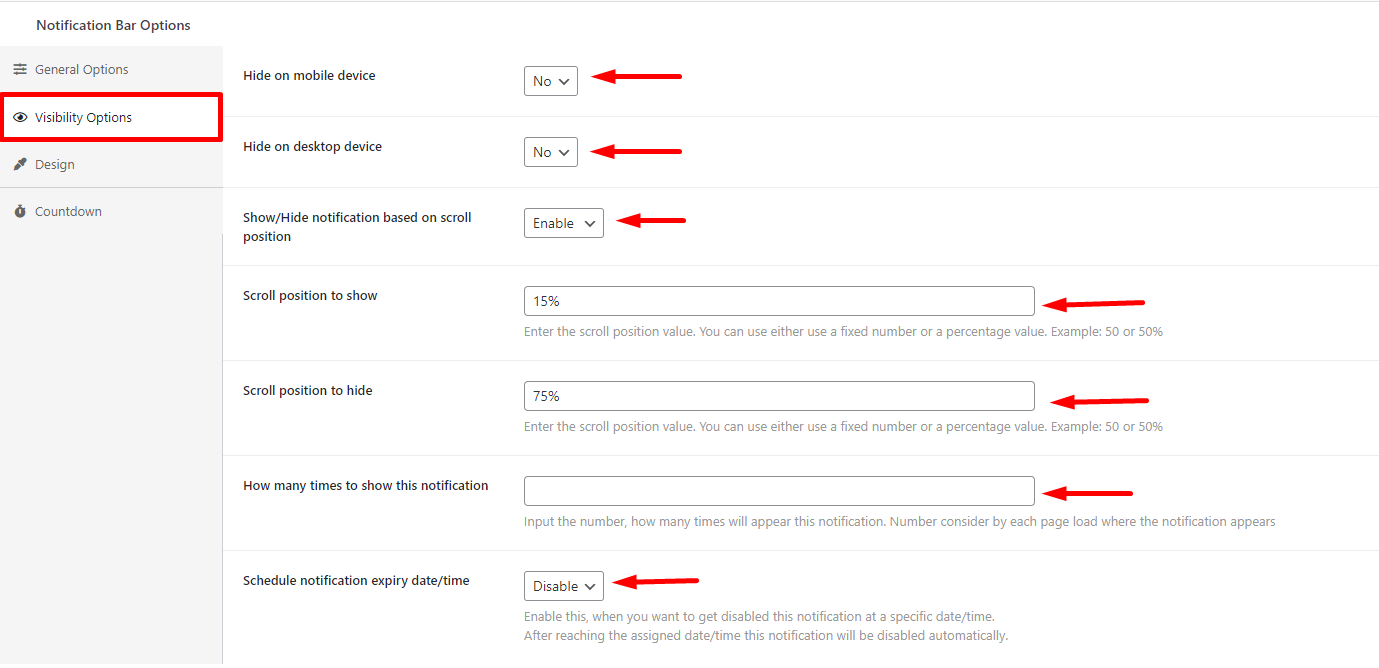Open the schedule expiry Disable dropdown

tap(563, 586)
